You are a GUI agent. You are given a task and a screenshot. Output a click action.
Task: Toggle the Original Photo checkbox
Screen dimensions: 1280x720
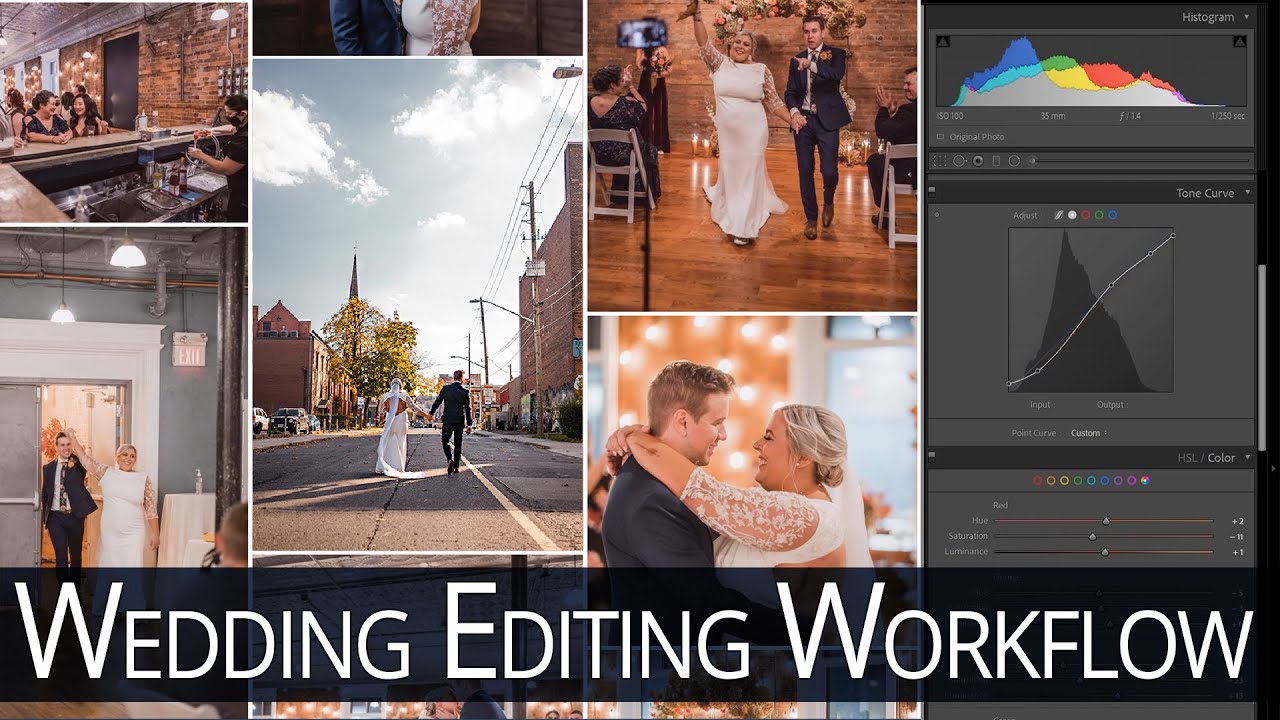pos(940,137)
